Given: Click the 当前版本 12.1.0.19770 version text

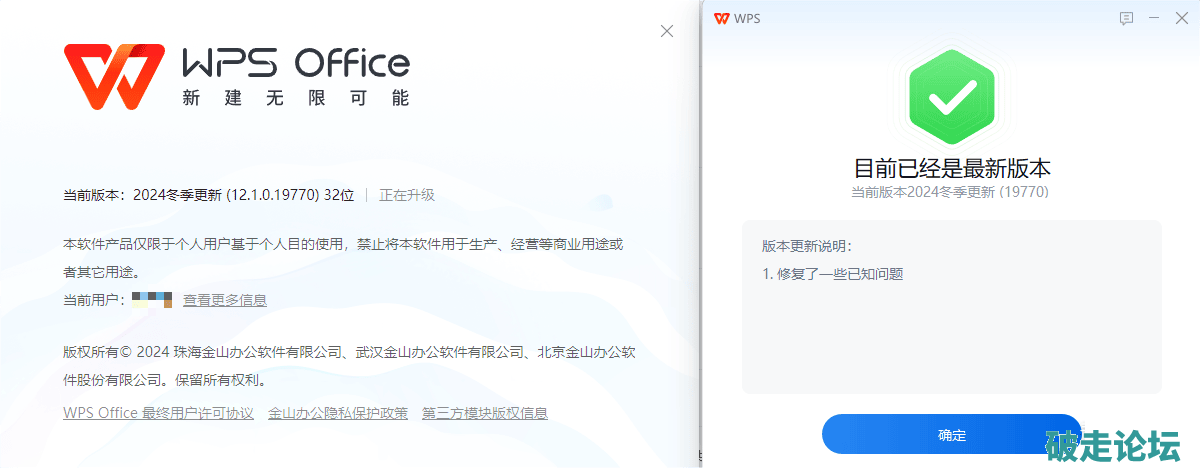Looking at the screenshot, I should click(208, 195).
